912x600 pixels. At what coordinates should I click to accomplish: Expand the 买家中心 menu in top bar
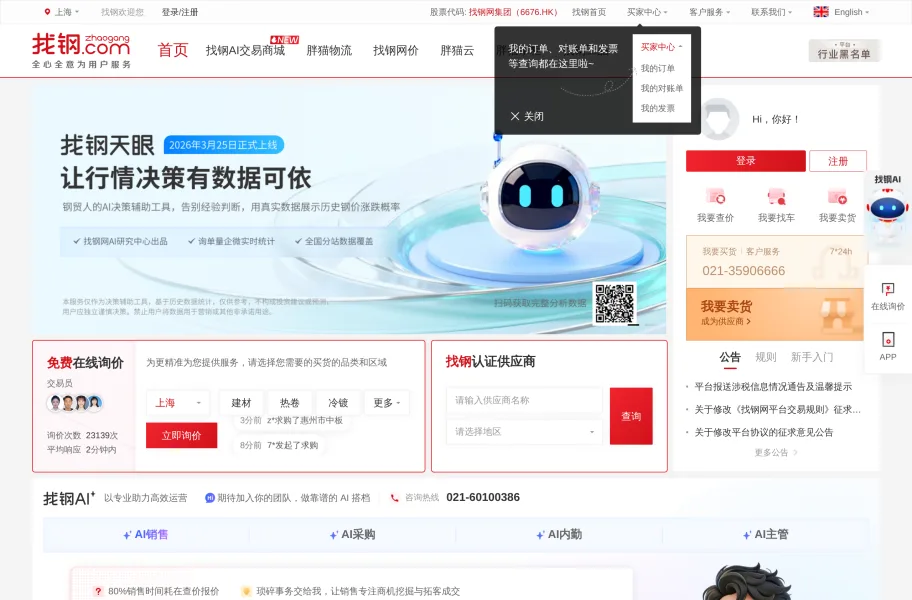647,12
